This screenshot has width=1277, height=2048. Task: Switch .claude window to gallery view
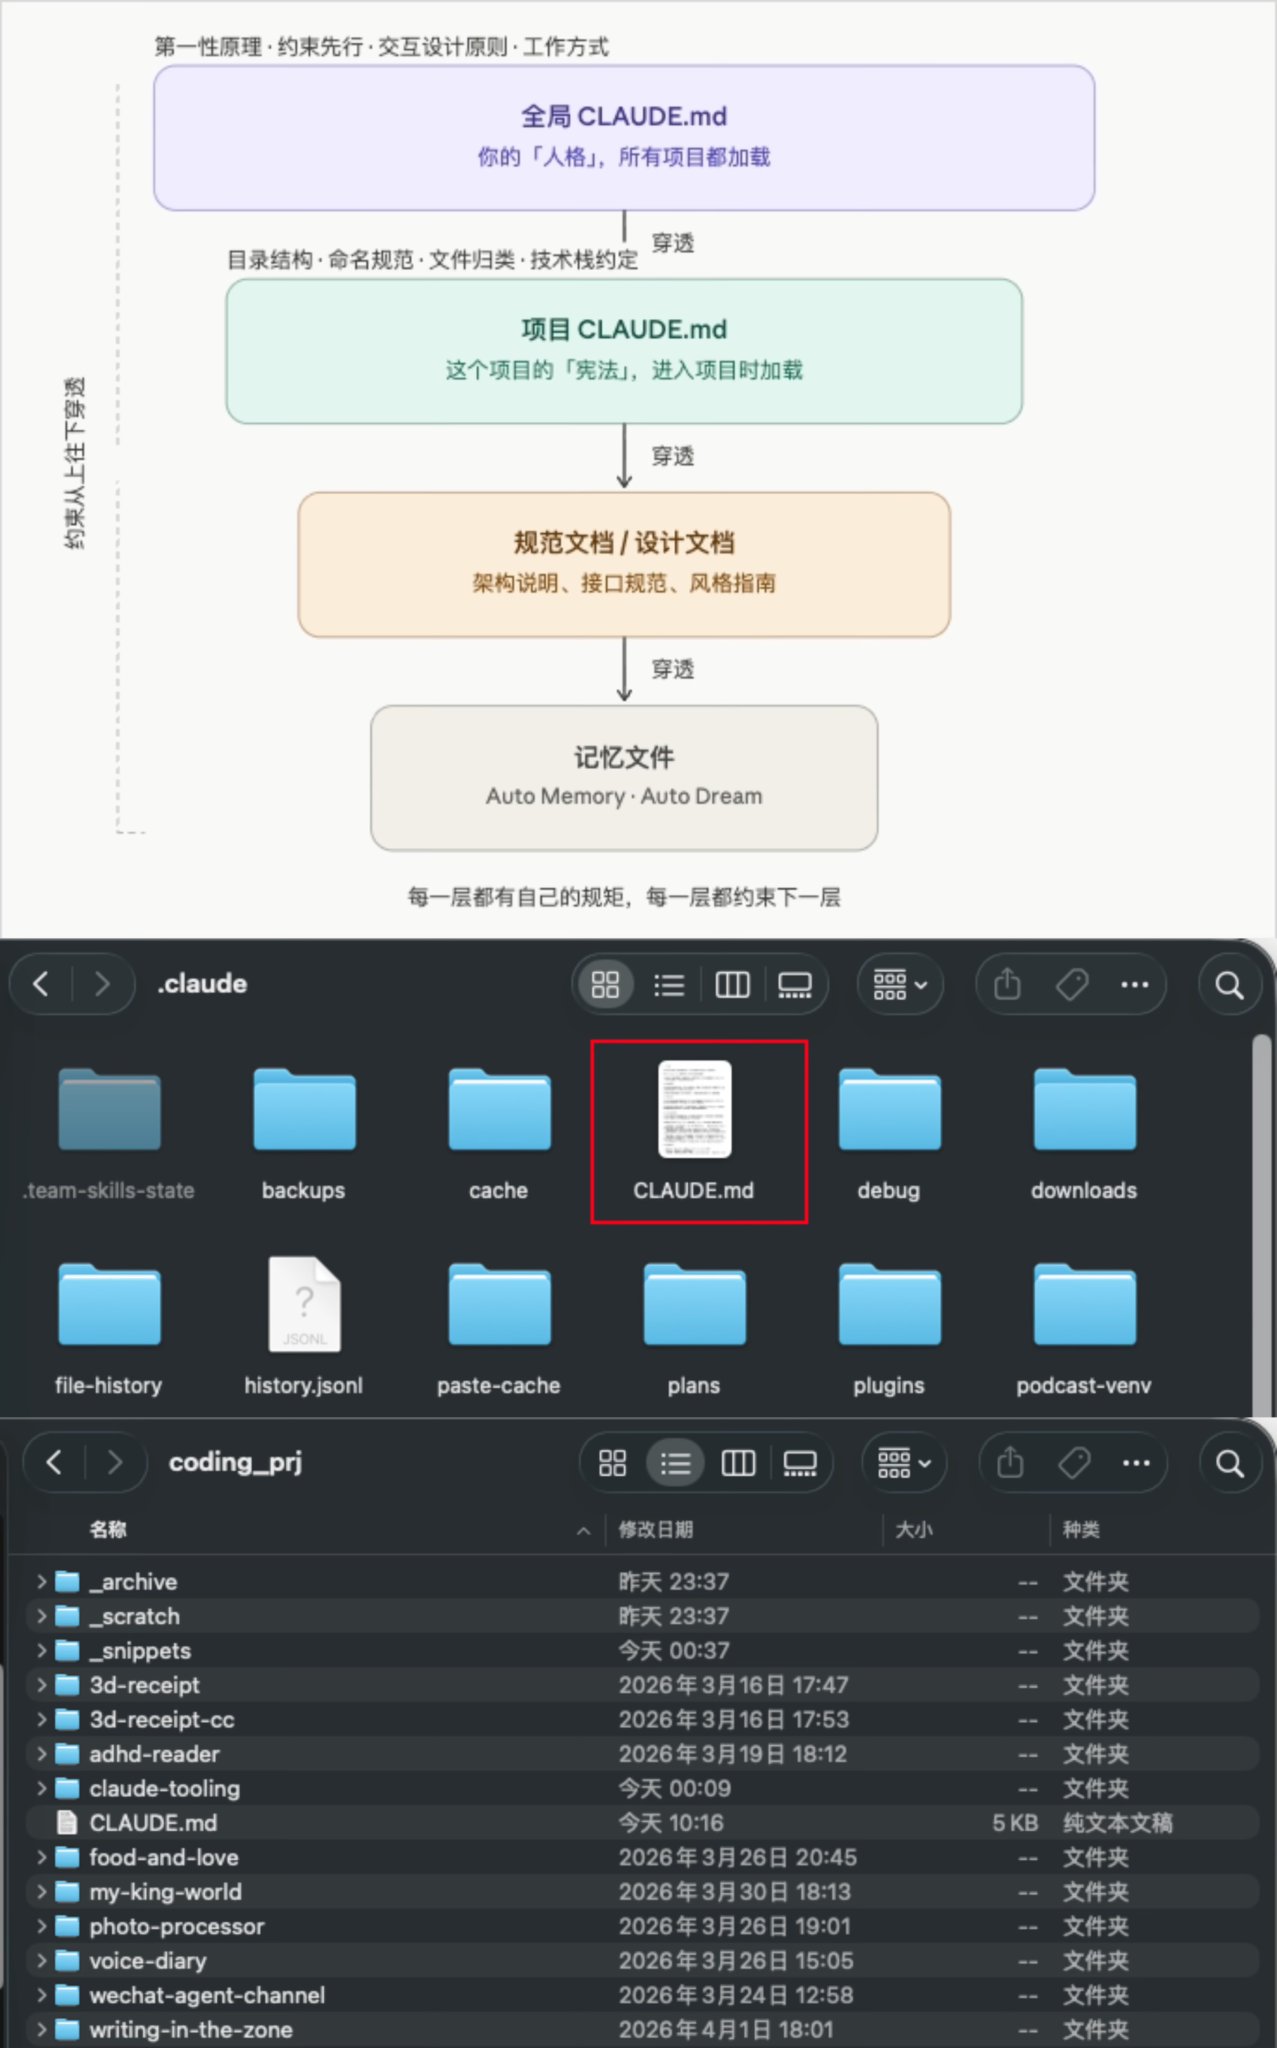pyautogui.click(x=795, y=985)
